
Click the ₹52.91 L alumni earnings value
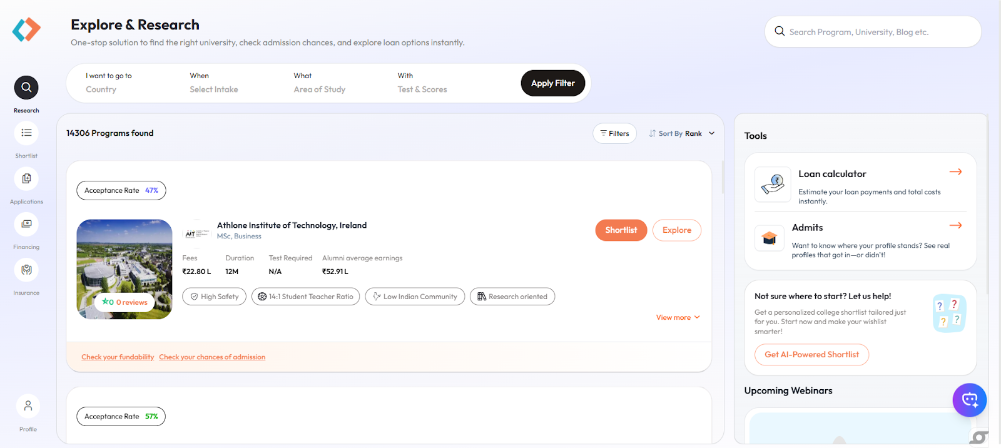pos(335,271)
